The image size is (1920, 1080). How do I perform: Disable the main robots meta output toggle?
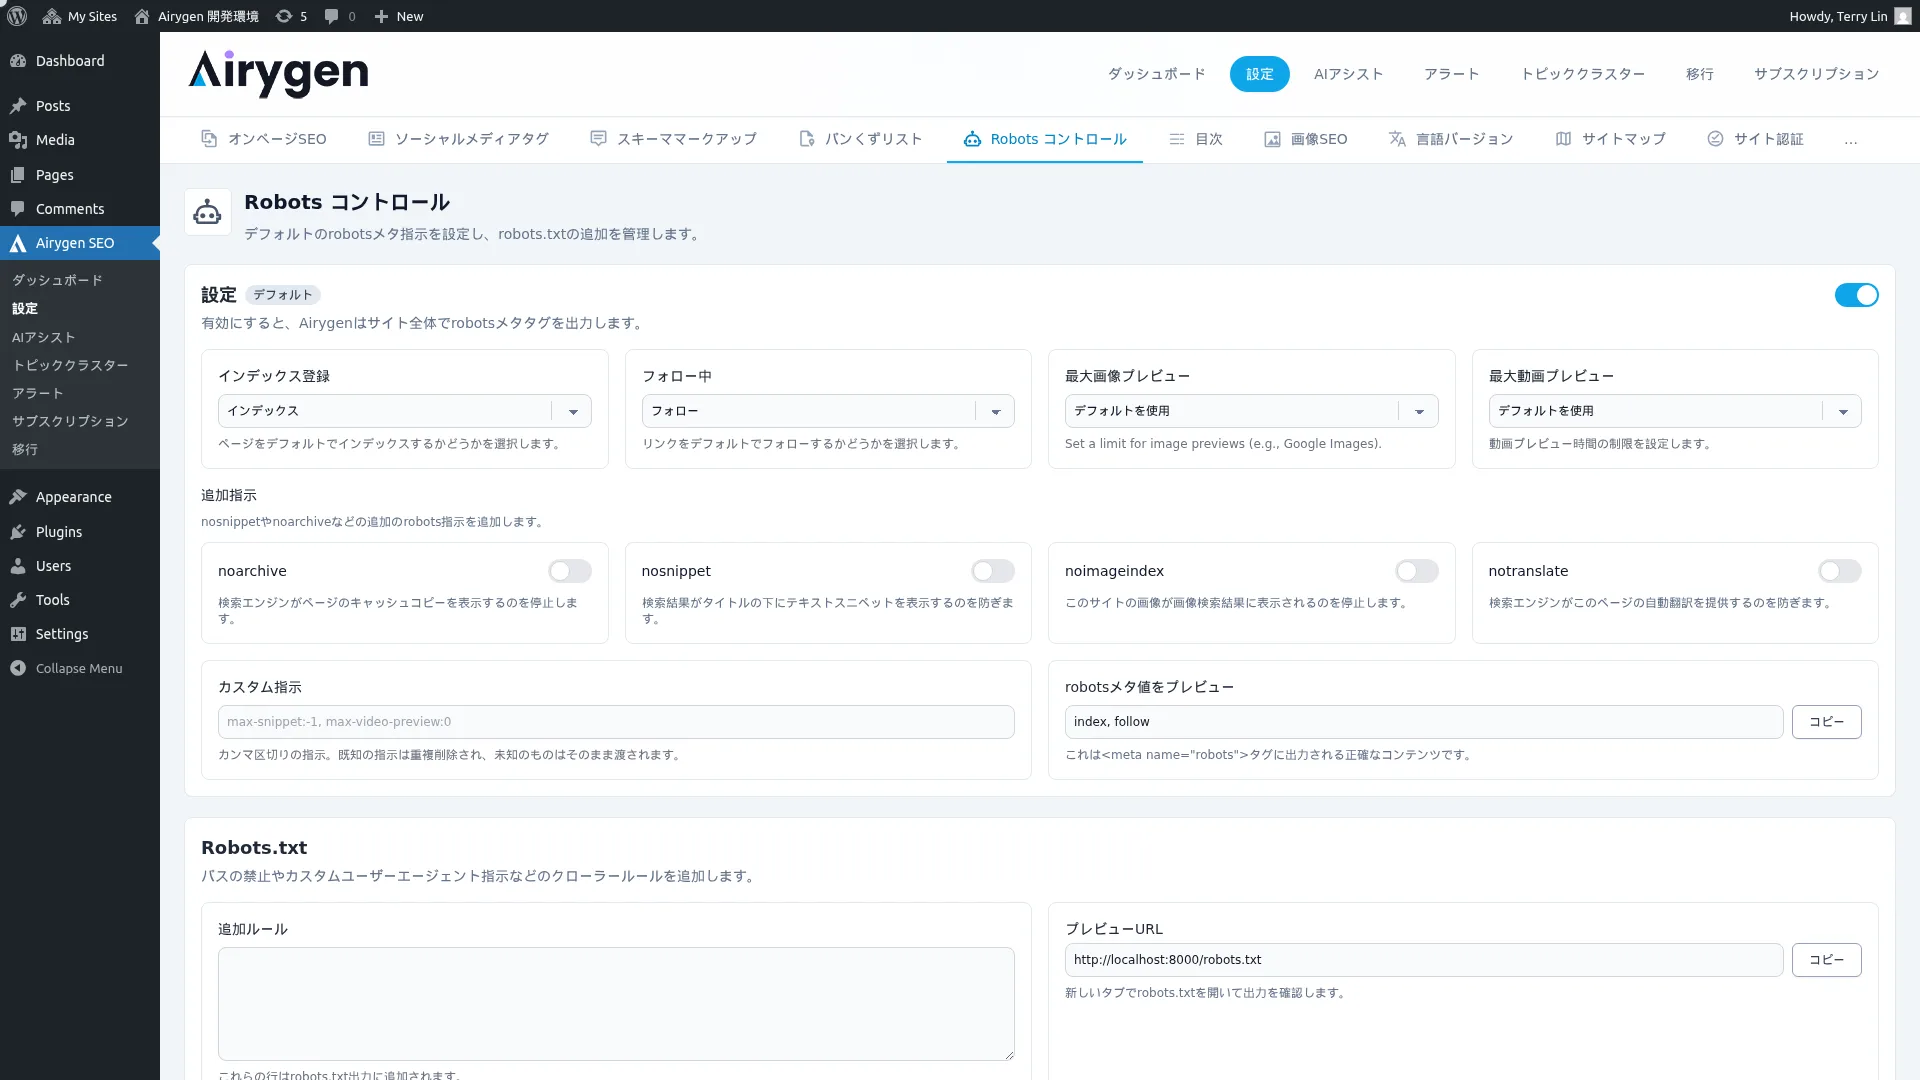point(1856,295)
